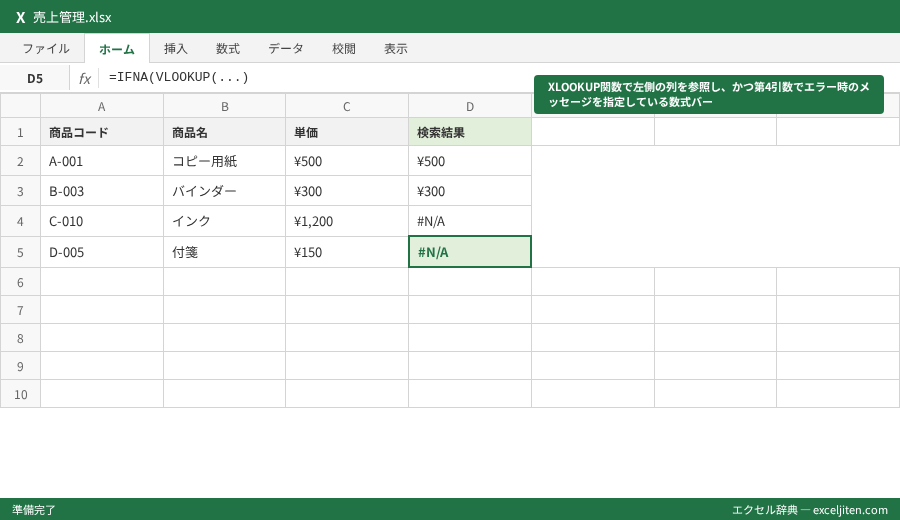The height and width of the screenshot is (520, 900).
Task: Switch to the ホーム tab
Action: tap(117, 49)
